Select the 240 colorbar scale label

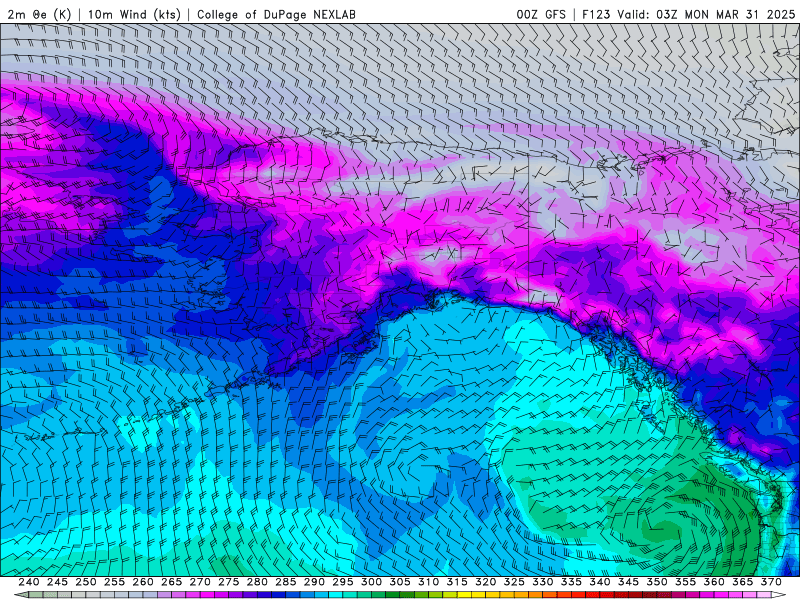pos(29,582)
